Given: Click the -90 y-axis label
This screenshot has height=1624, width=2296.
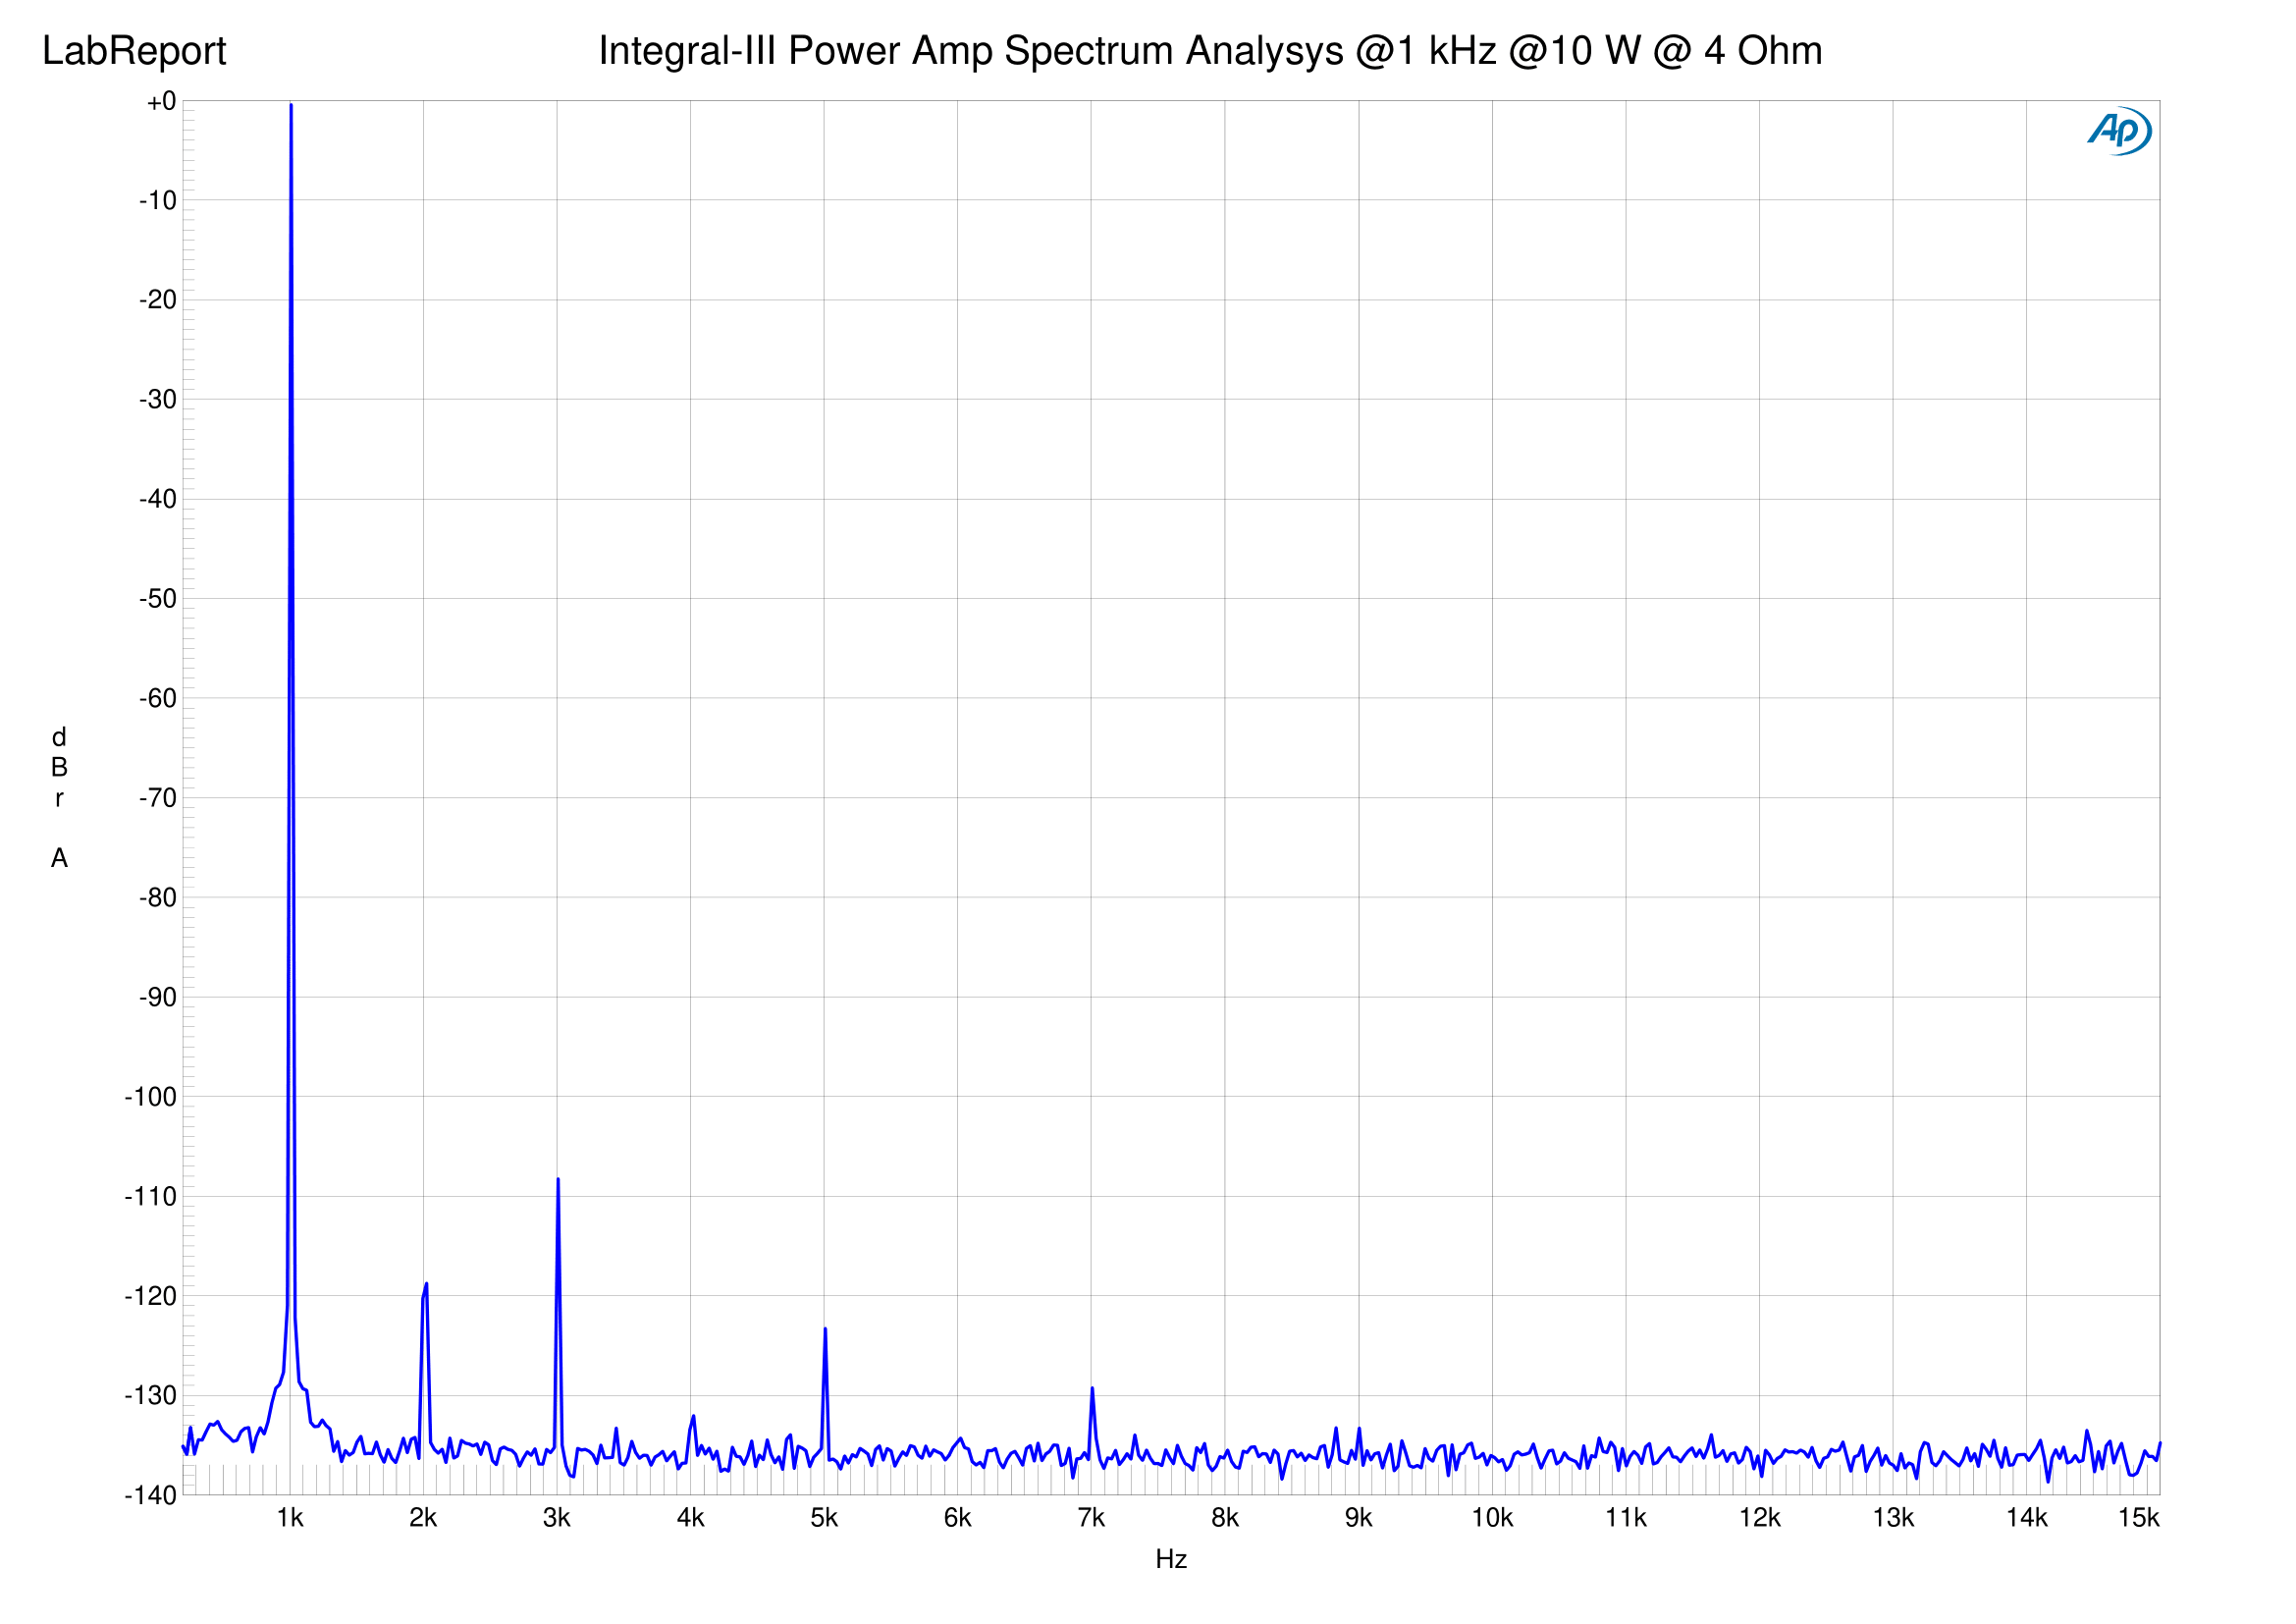Looking at the screenshot, I should pyautogui.click(x=158, y=997).
